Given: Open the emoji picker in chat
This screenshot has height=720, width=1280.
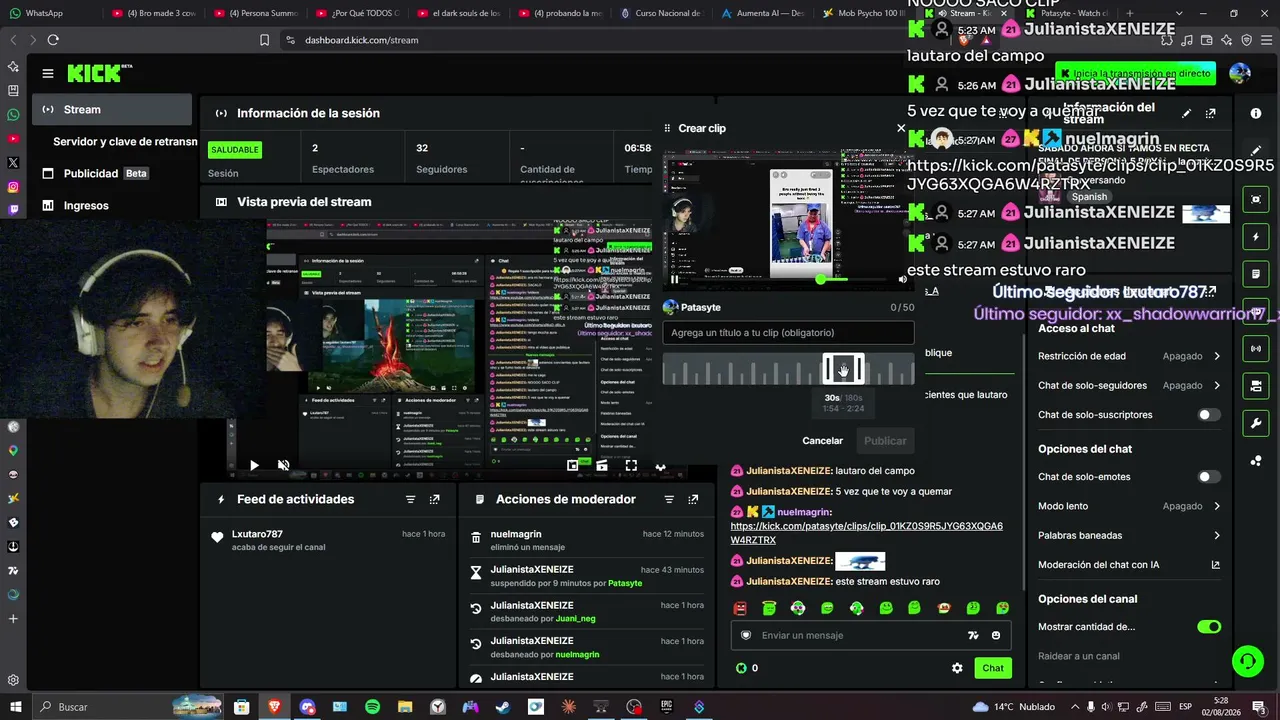Looking at the screenshot, I should point(996,635).
